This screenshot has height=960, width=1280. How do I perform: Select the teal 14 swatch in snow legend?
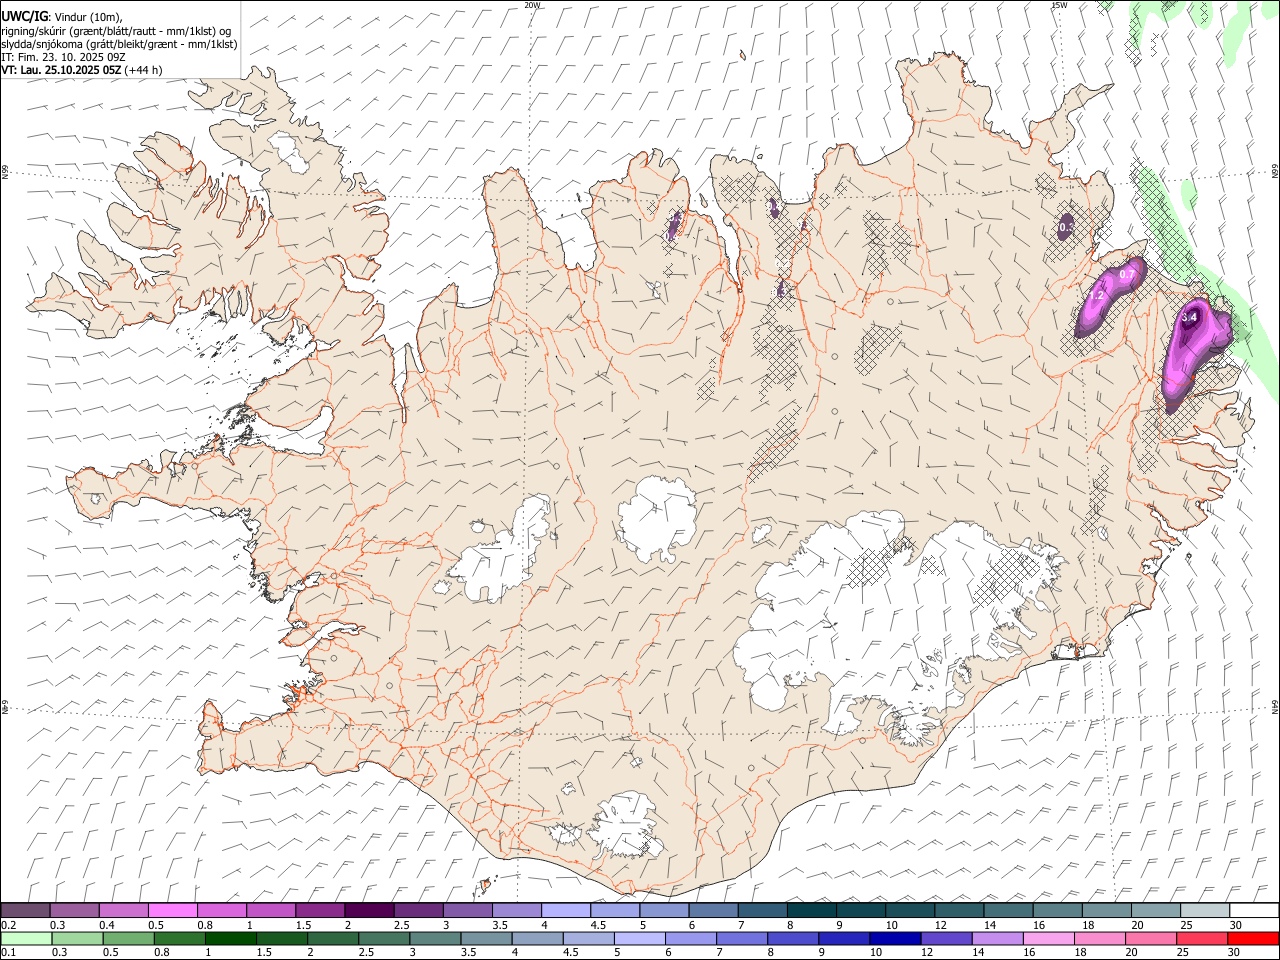(x=1009, y=911)
